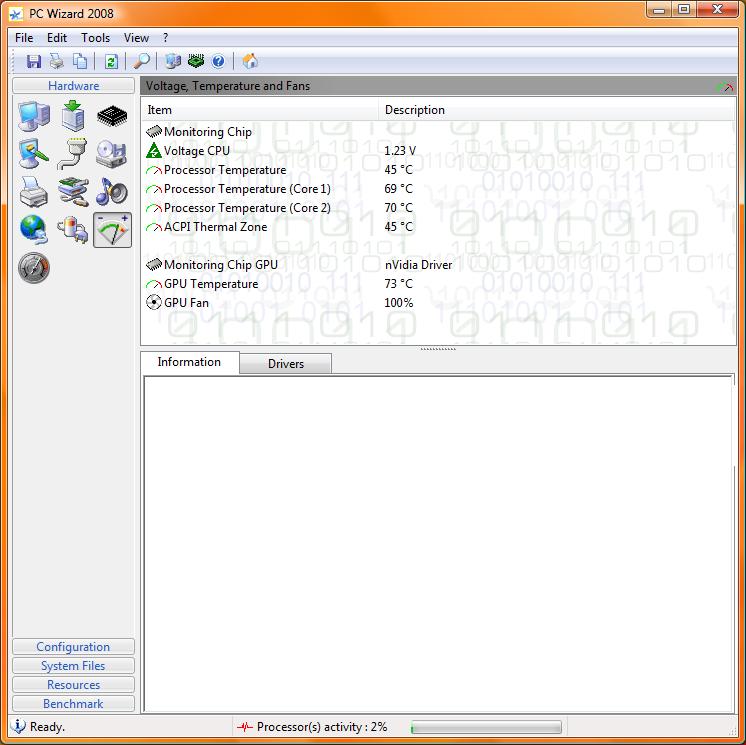The image size is (746, 745).
Task: Switch to the Information tab
Action: point(189,362)
